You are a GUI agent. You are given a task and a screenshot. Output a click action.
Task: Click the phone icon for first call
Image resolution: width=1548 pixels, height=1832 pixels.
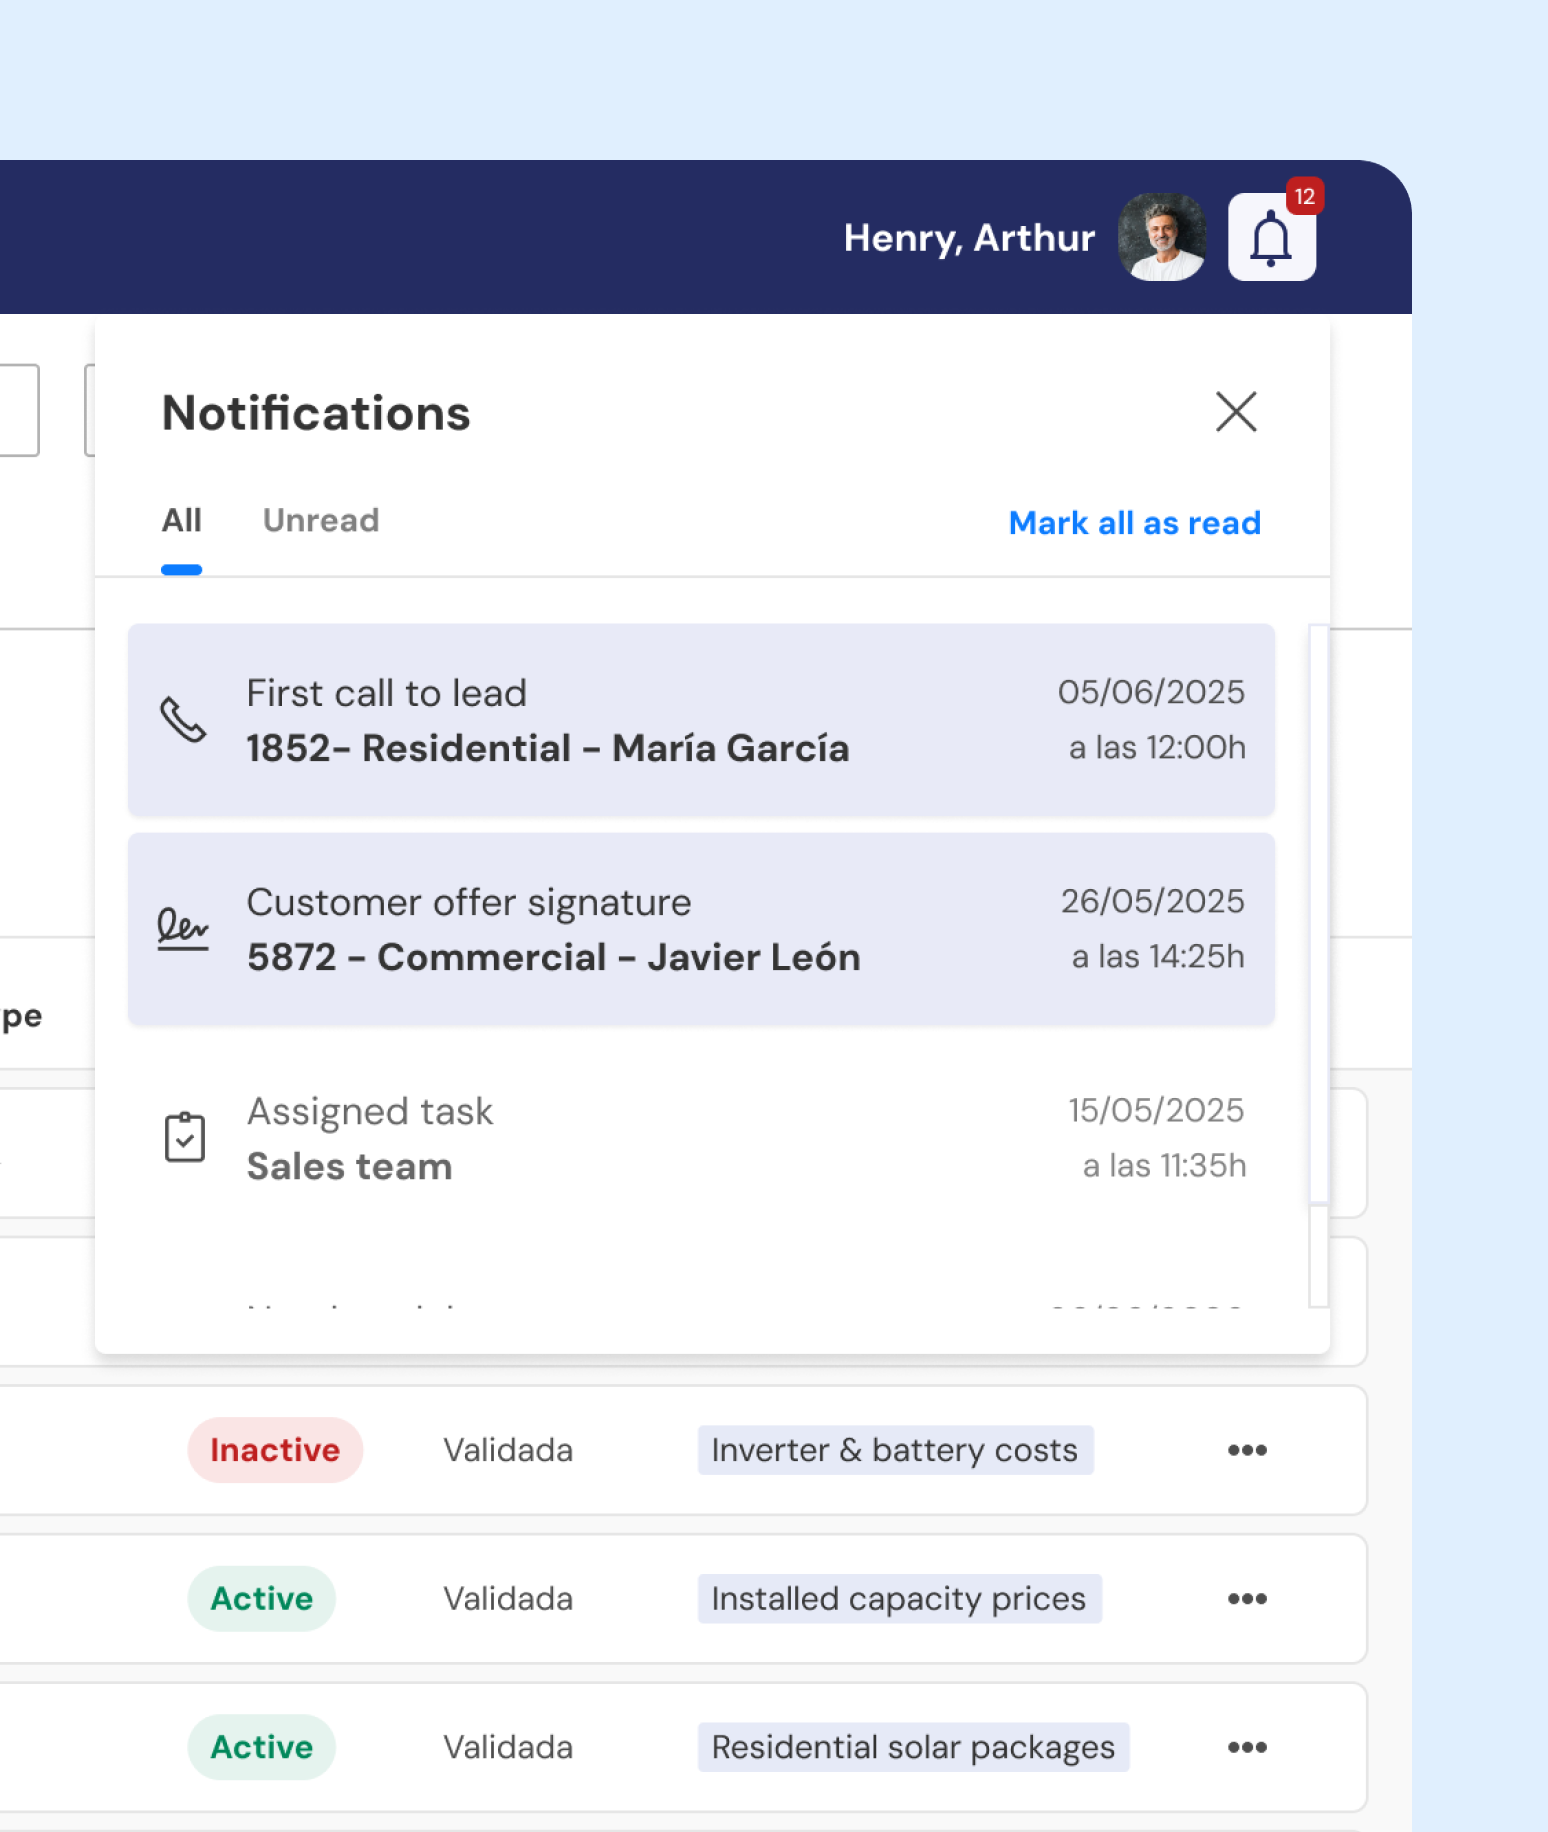184,720
